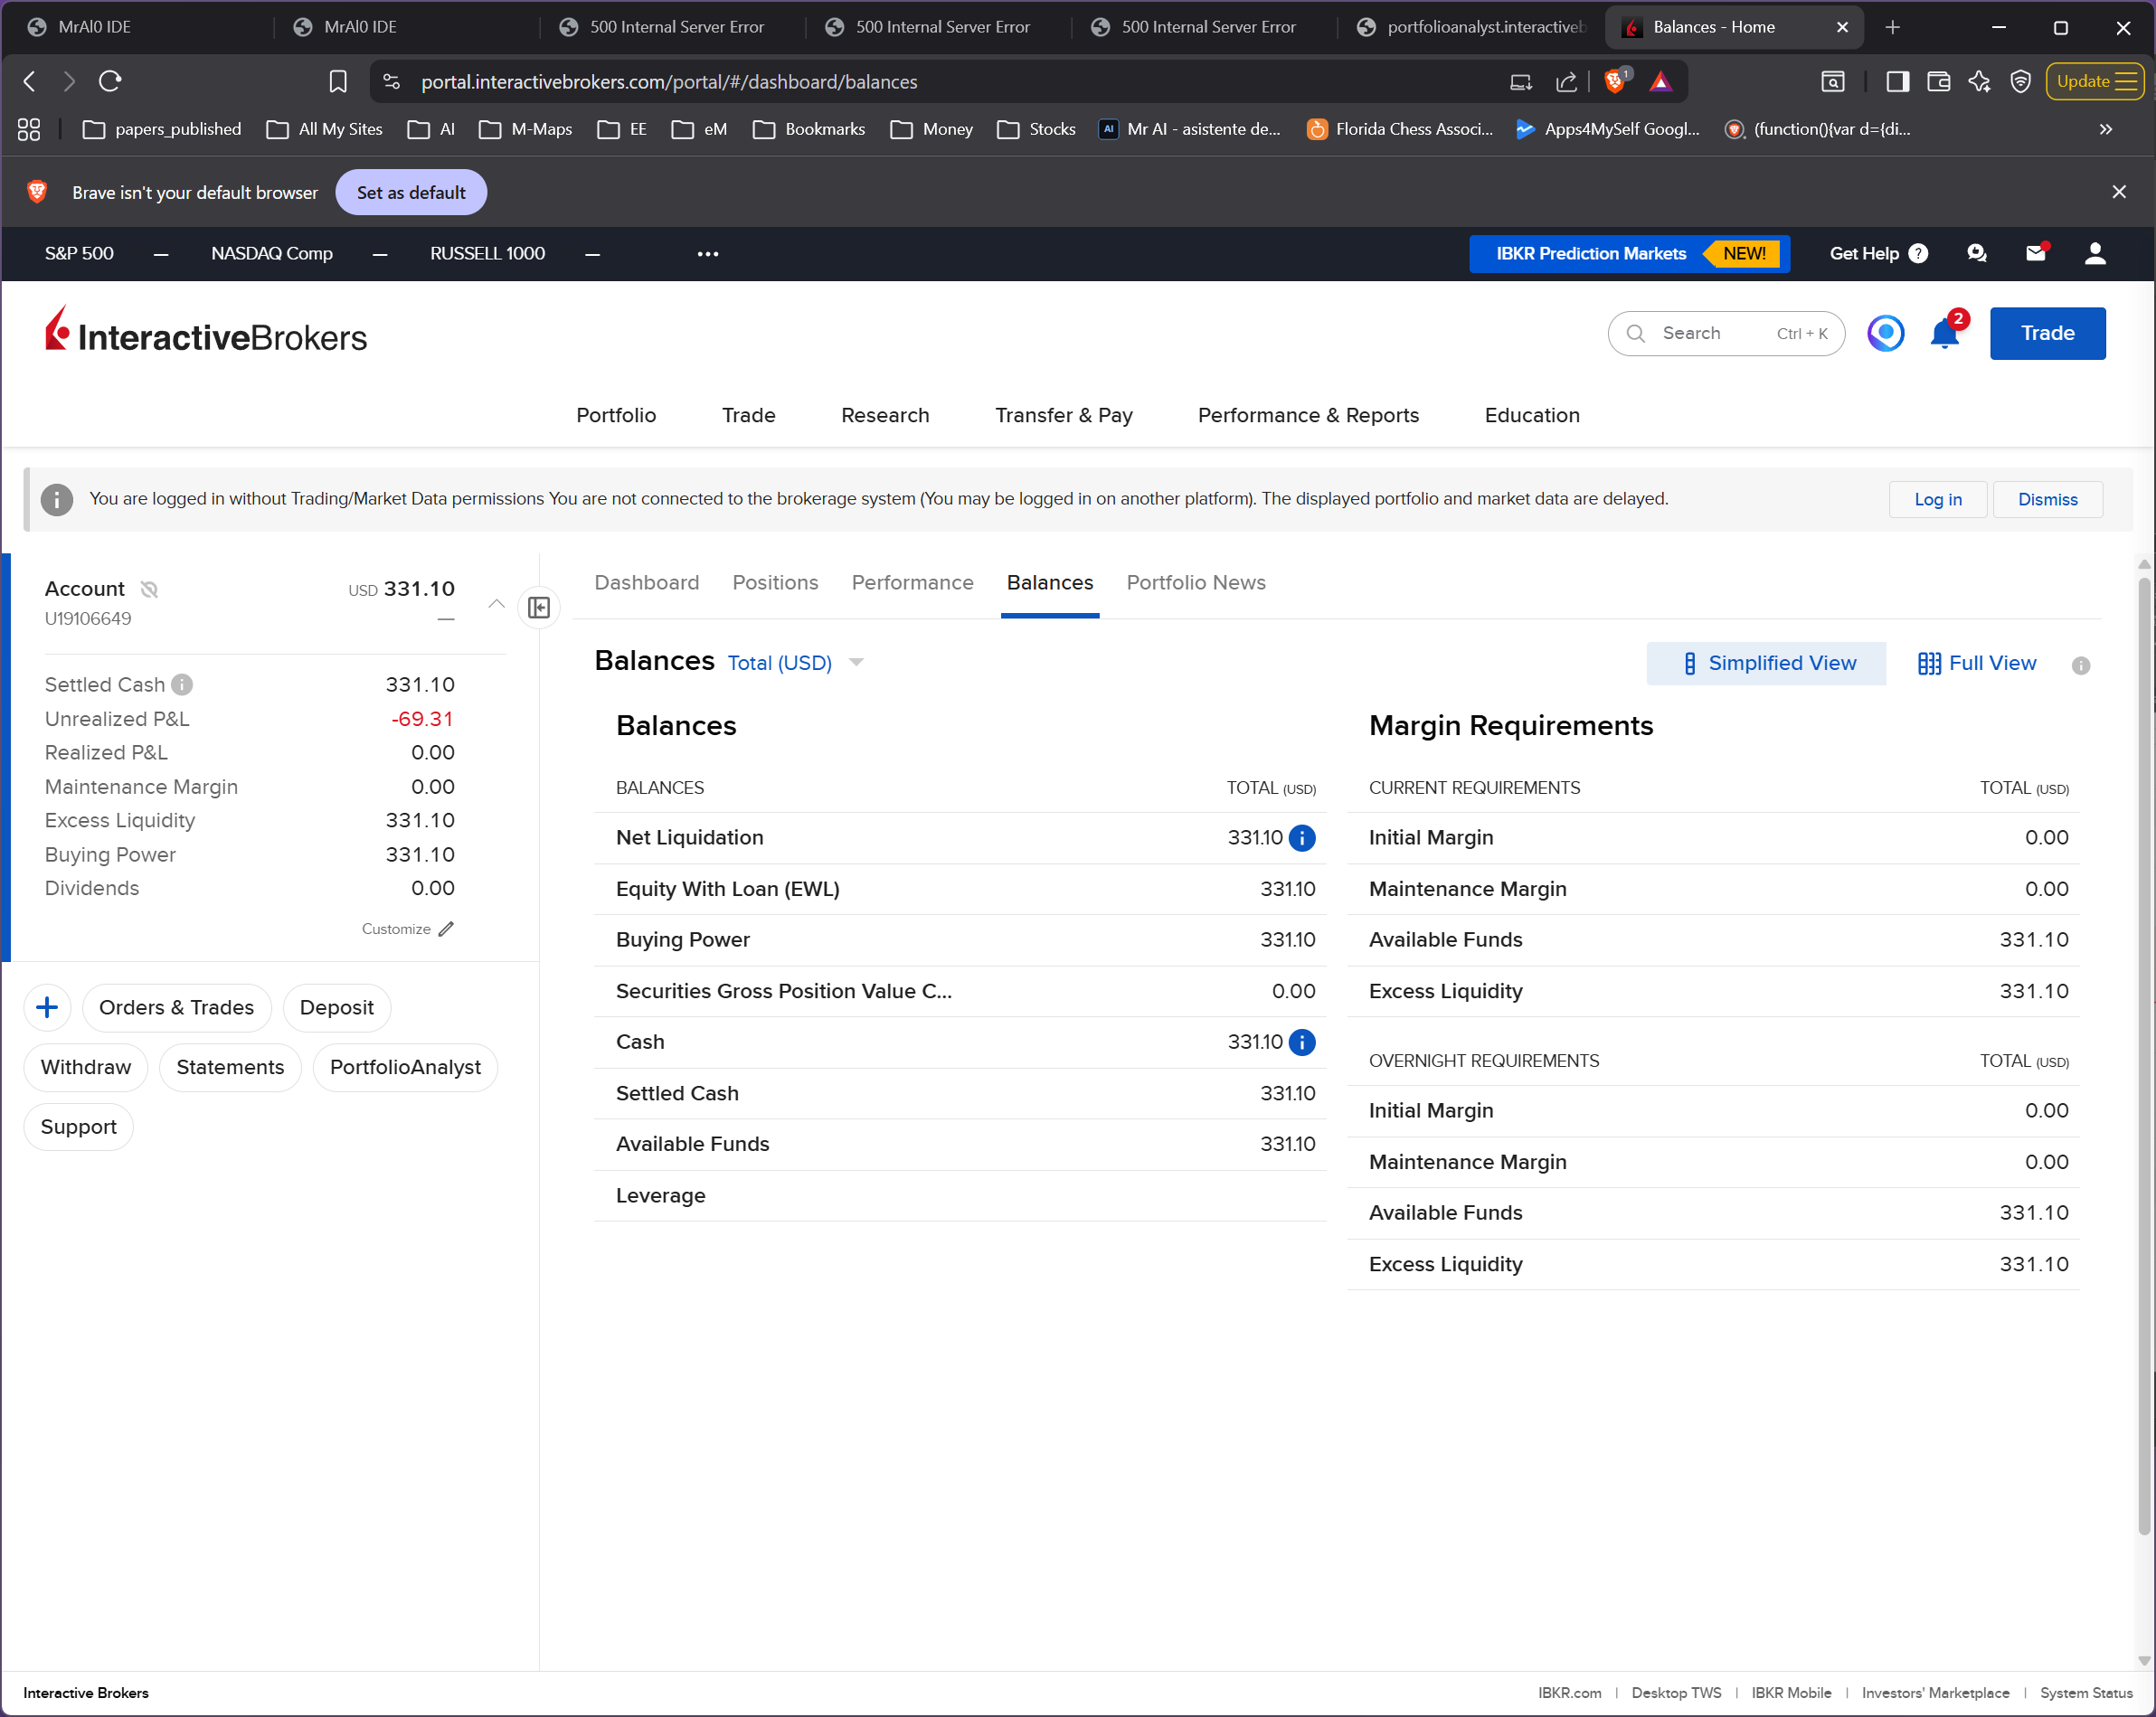Image resolution: width=2156 pixels, height=1717 pixels.
Task: Switch to the Positions tab
Action: 775,583
